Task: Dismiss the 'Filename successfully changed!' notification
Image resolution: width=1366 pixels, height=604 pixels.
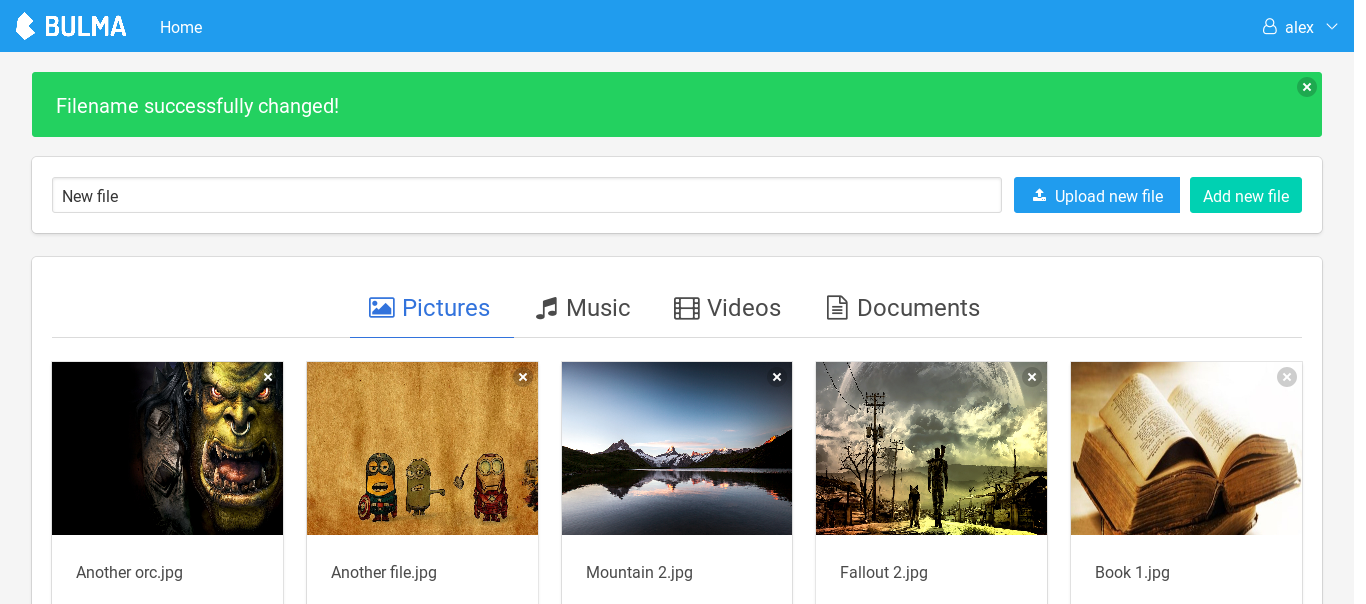Action: pyautogui.click(x=1307, y=87)
